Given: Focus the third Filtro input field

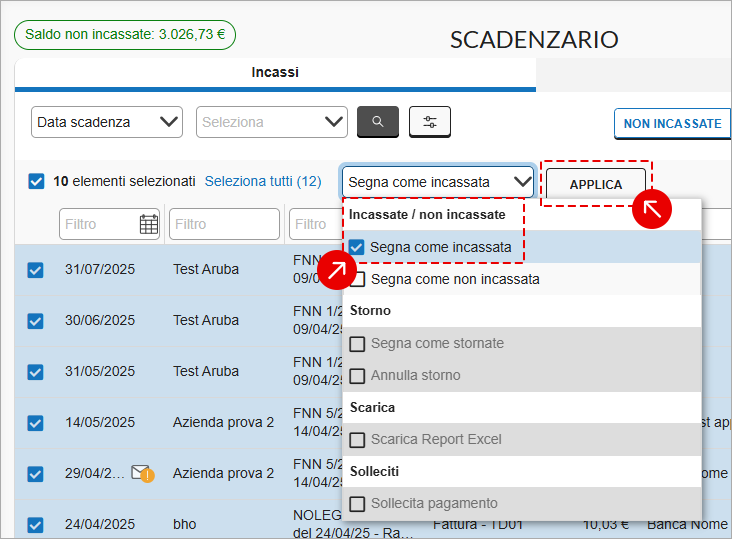Looking at the screenshot, I should pyautogui.click(x=316, y=224).
